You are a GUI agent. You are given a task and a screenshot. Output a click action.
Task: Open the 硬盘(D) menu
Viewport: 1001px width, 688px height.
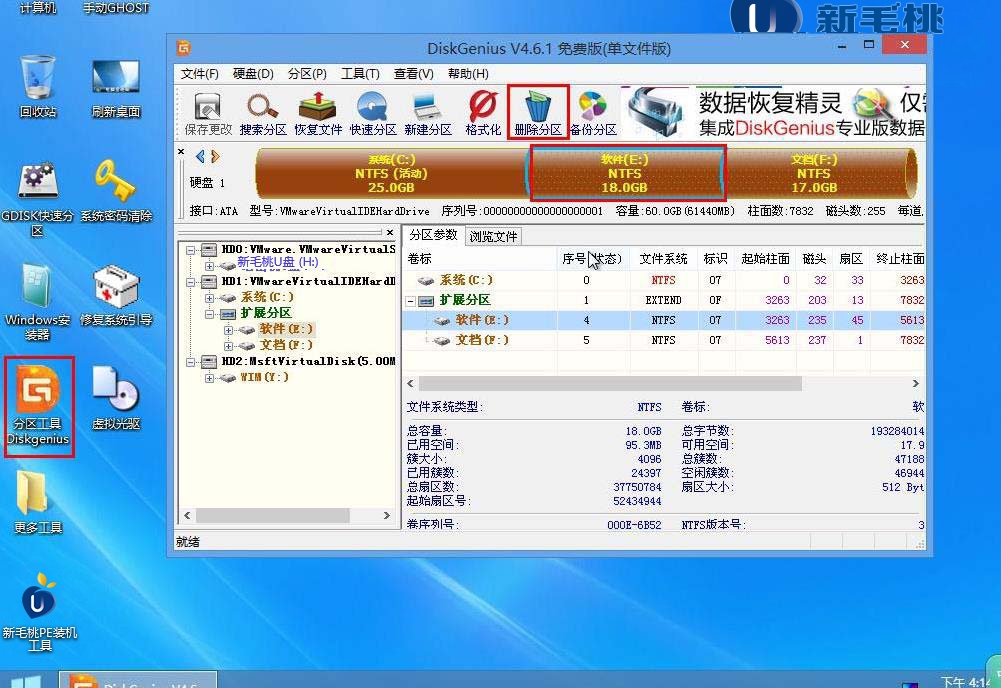point(253,74)
